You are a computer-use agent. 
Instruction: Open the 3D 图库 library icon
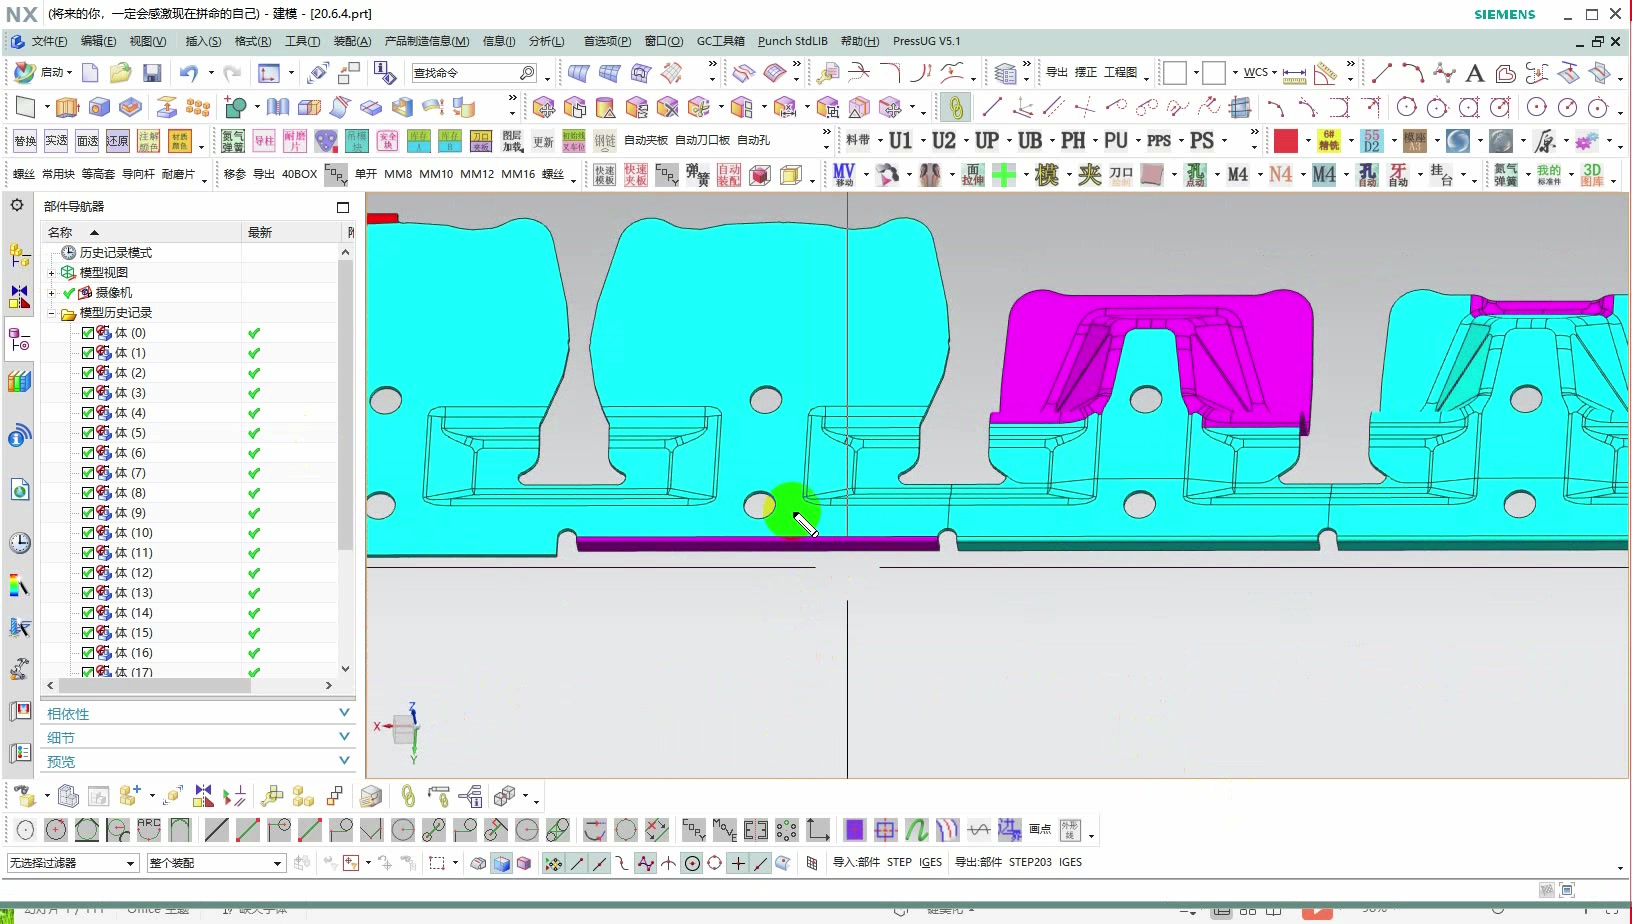pos(1593,175)
